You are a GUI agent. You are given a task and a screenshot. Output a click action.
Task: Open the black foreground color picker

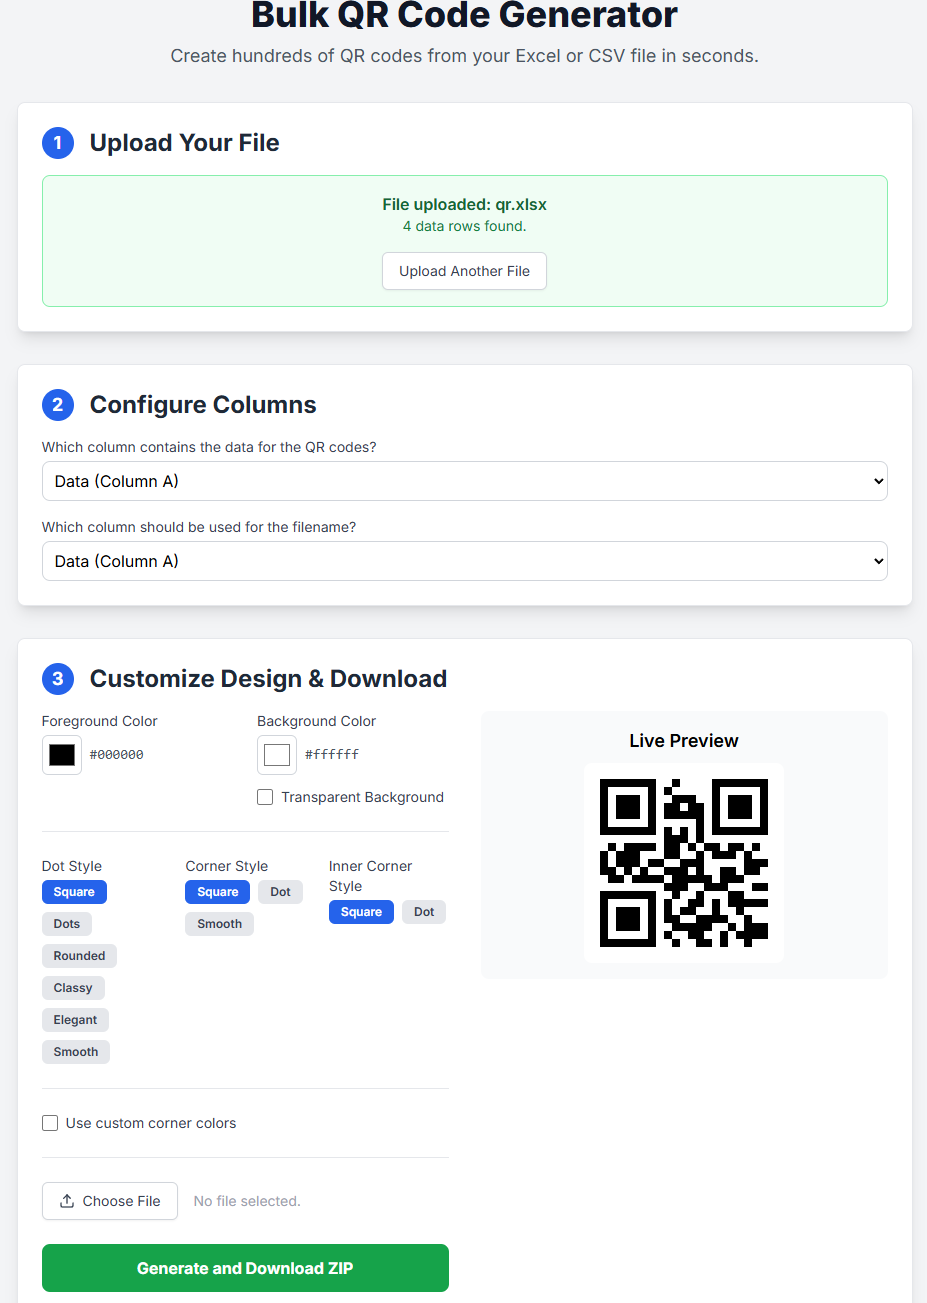coord(62,755)
